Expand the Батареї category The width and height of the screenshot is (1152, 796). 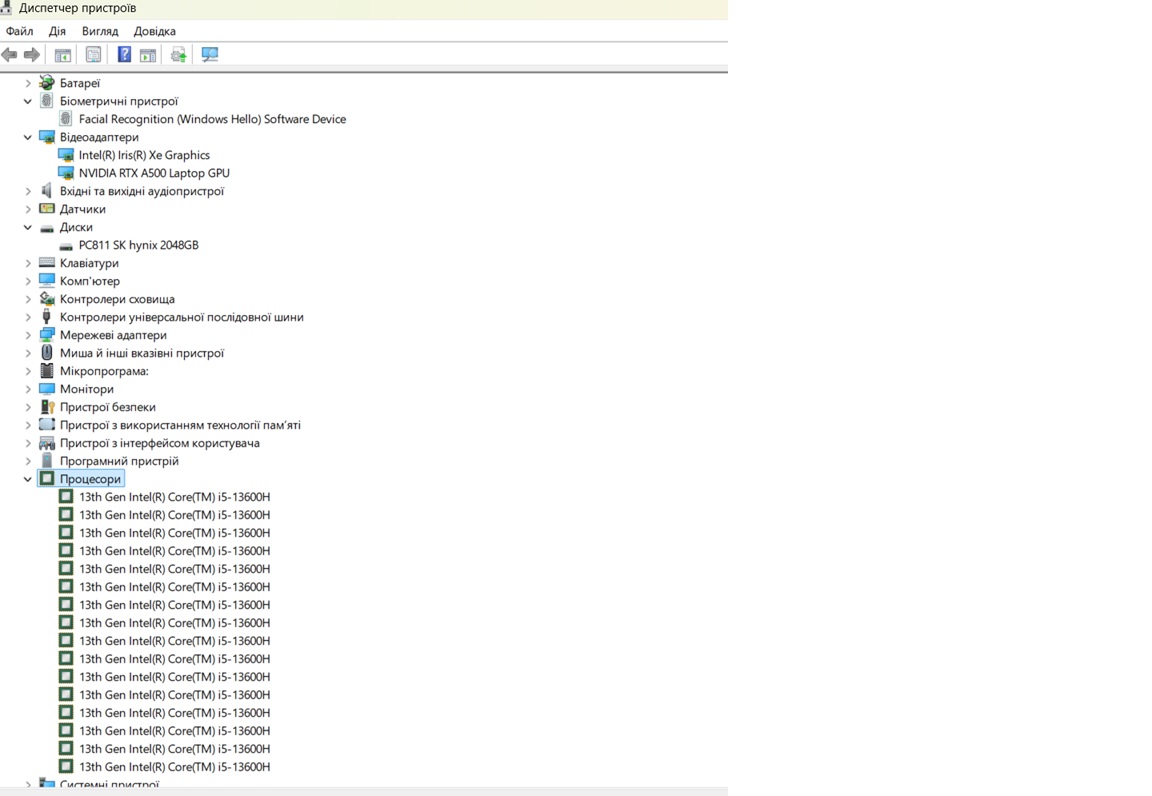point(28,83)
